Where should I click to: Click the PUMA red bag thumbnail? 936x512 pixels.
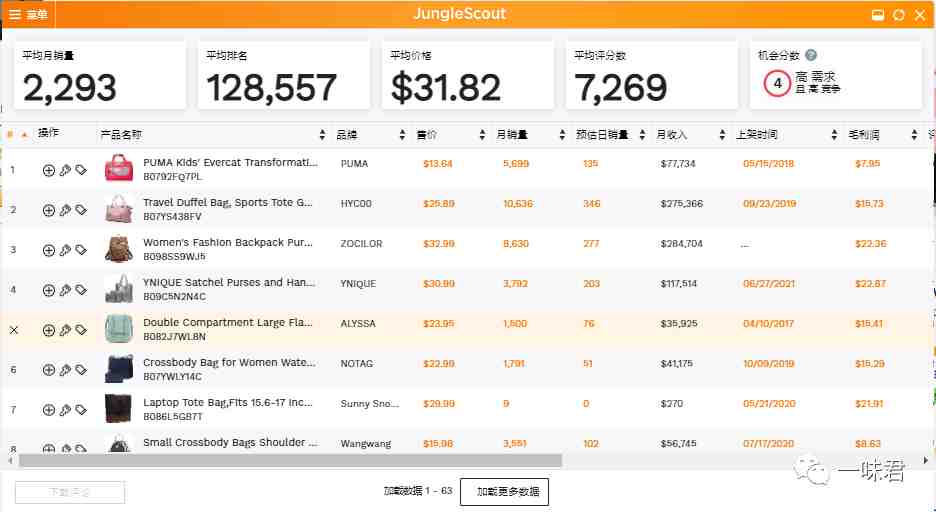click(x=119, y=168)
